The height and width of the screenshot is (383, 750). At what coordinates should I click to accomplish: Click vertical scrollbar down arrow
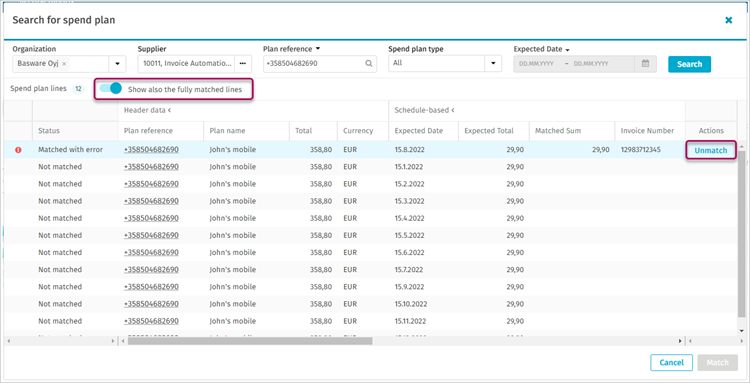tap(741, 330)
